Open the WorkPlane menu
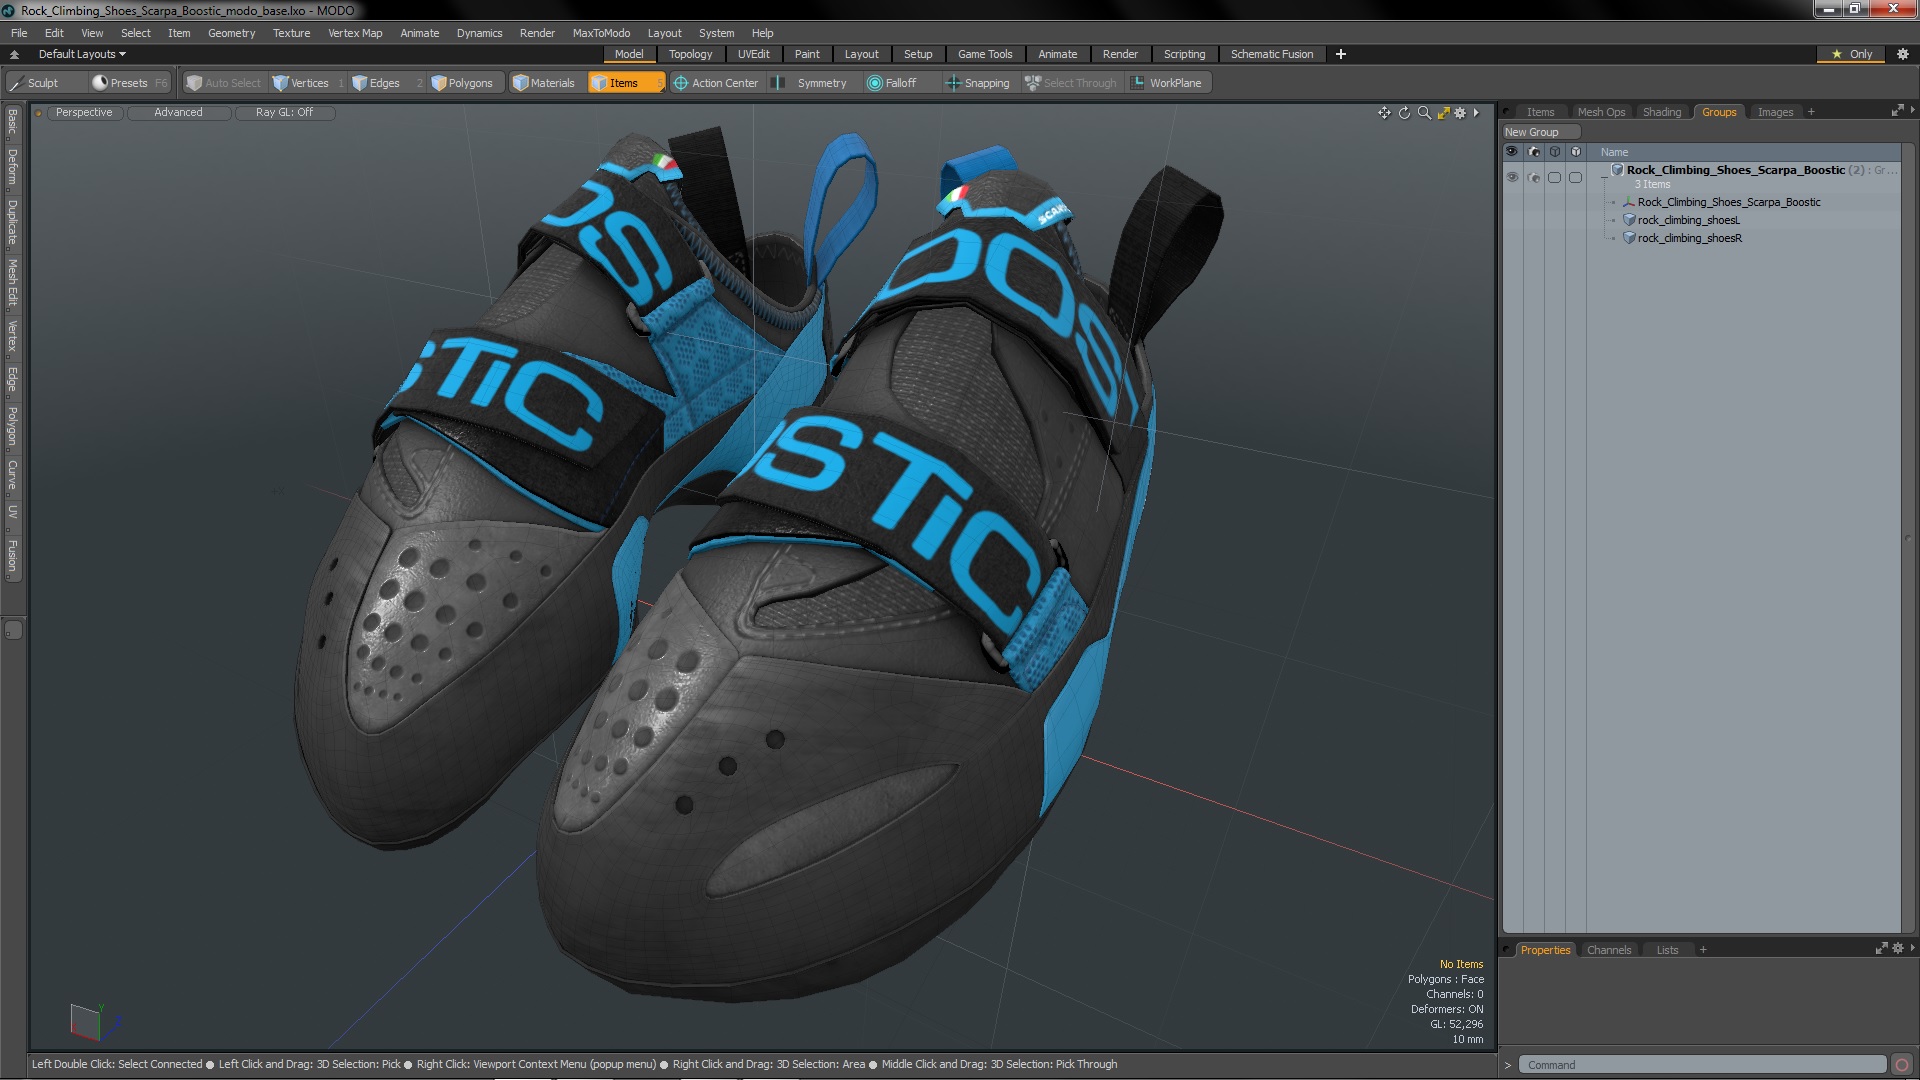The width and height of the screenshot is (1920, 1080). click(1167, 83)
